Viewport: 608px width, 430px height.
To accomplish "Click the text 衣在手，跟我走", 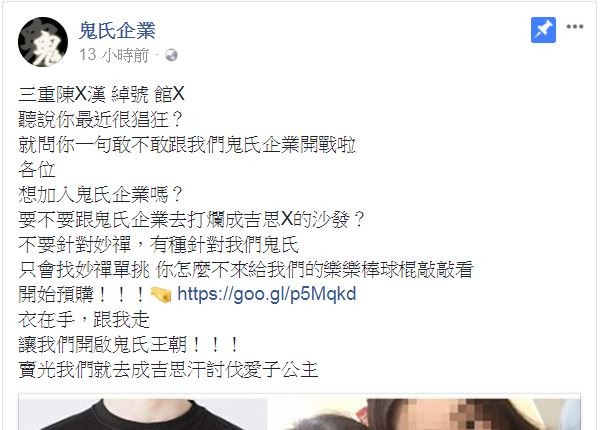I will point(84,320).
